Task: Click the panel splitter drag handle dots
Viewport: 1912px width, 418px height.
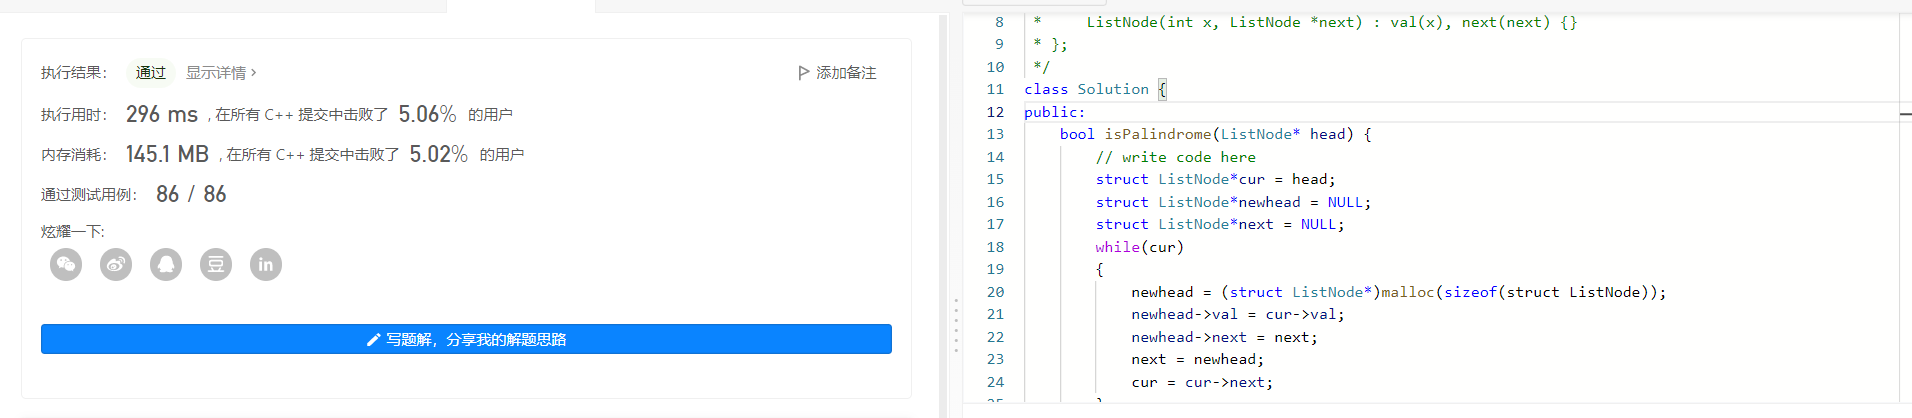Action: 956,325
